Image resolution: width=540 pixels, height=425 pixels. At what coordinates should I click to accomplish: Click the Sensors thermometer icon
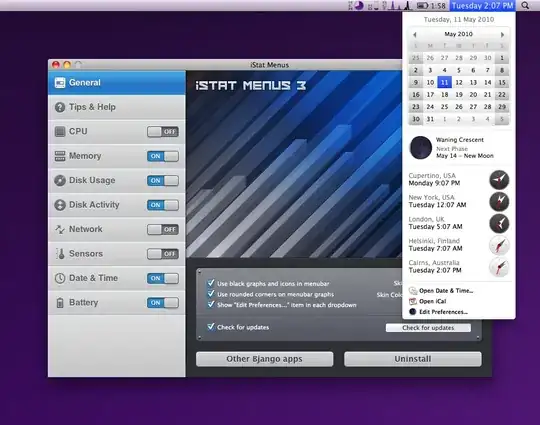(61, 254)
